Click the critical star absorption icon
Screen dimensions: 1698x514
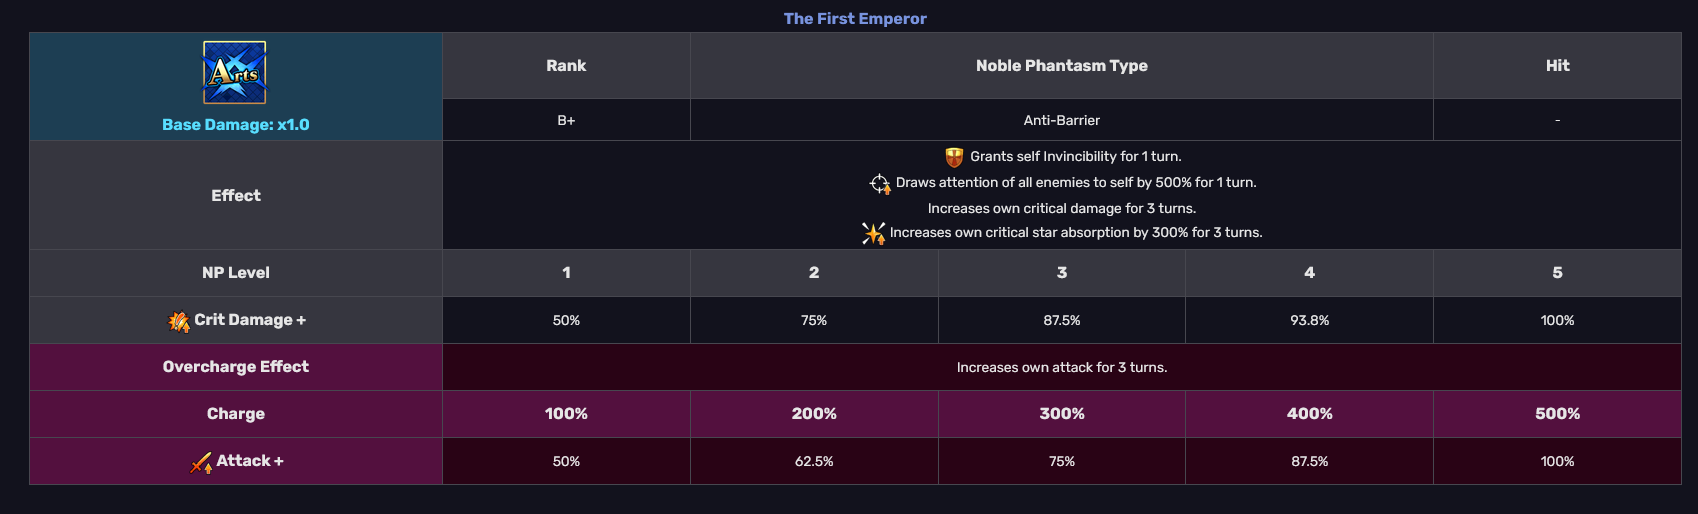(873, 233)
